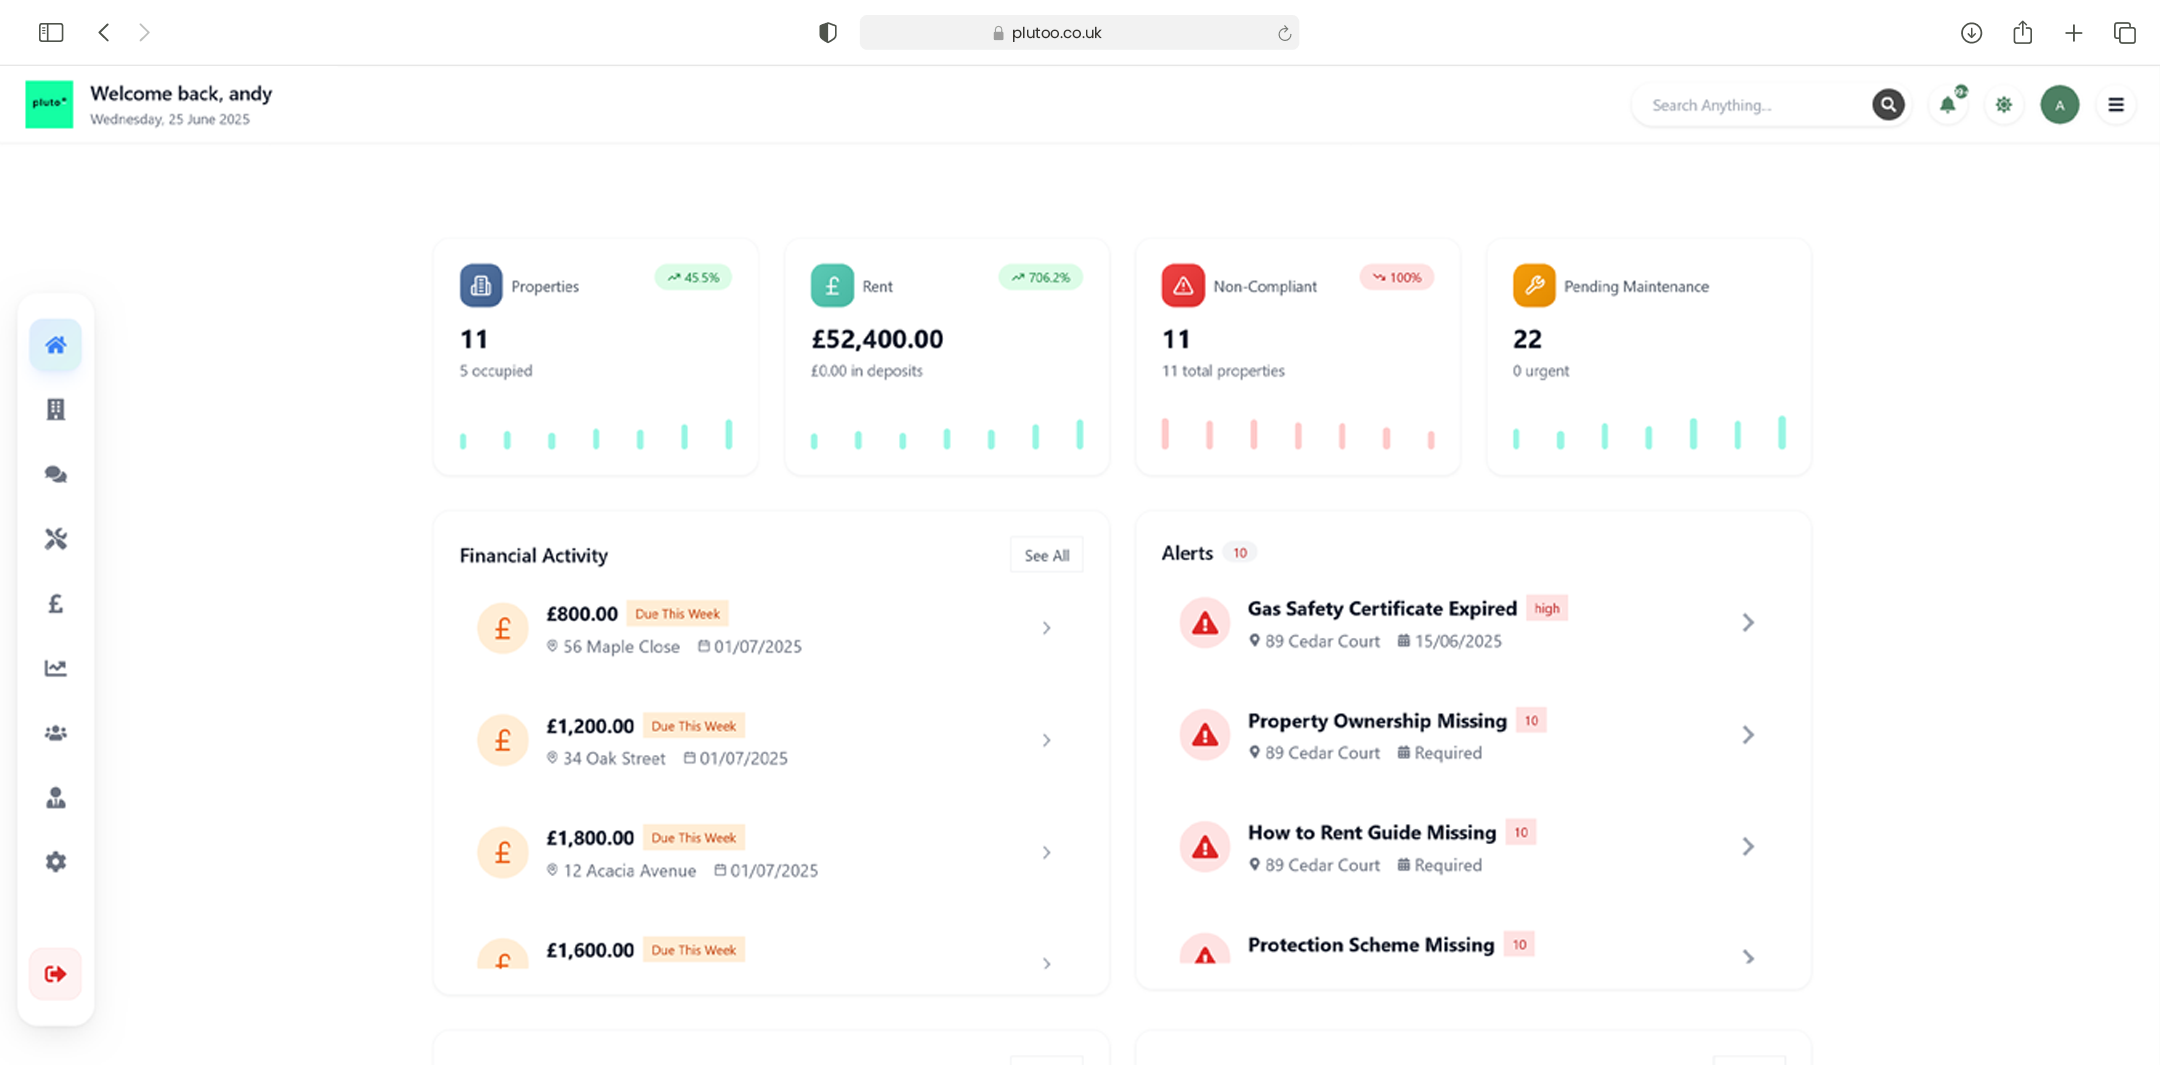Open the settings gear in sidebar
This screenshot has width=2160, height=1065.
coord(56,862)
